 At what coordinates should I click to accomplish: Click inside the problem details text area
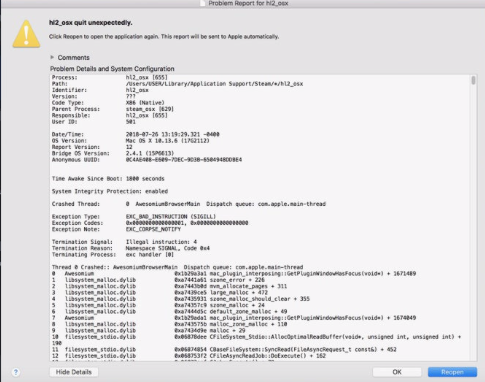click(260, 218)
